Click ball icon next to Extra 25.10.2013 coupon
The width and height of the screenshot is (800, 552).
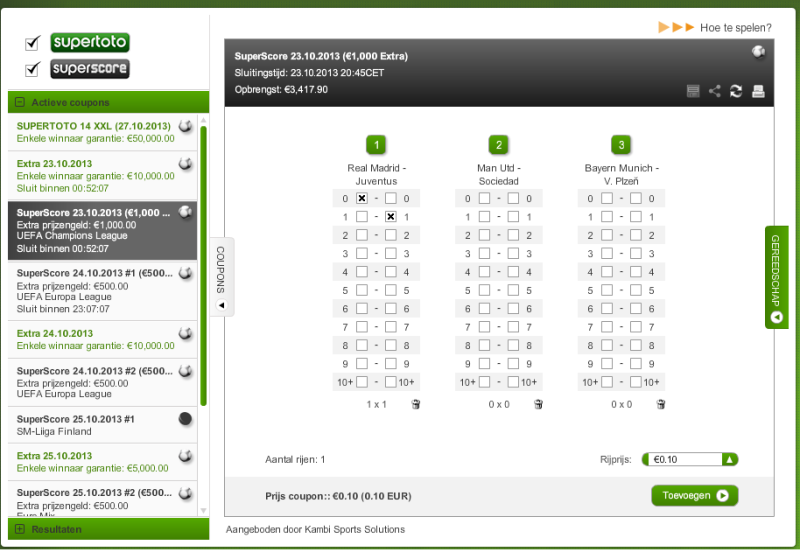coord(185,456)
